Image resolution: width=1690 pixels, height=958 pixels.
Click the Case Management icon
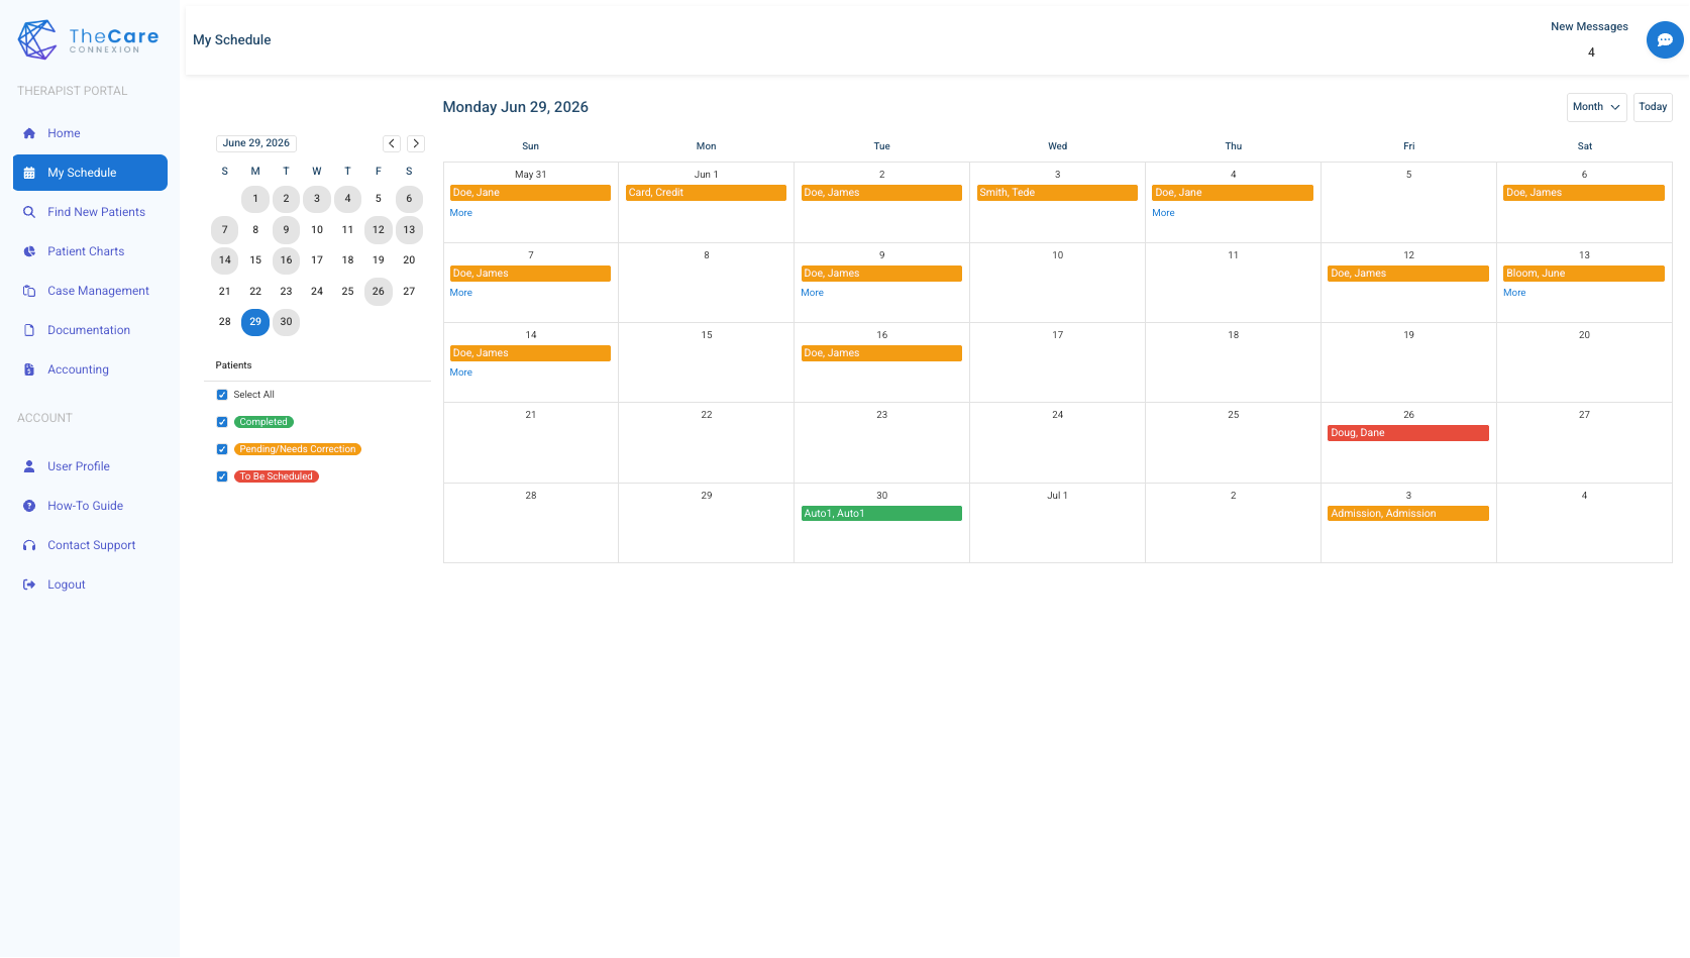click(29, 291)
